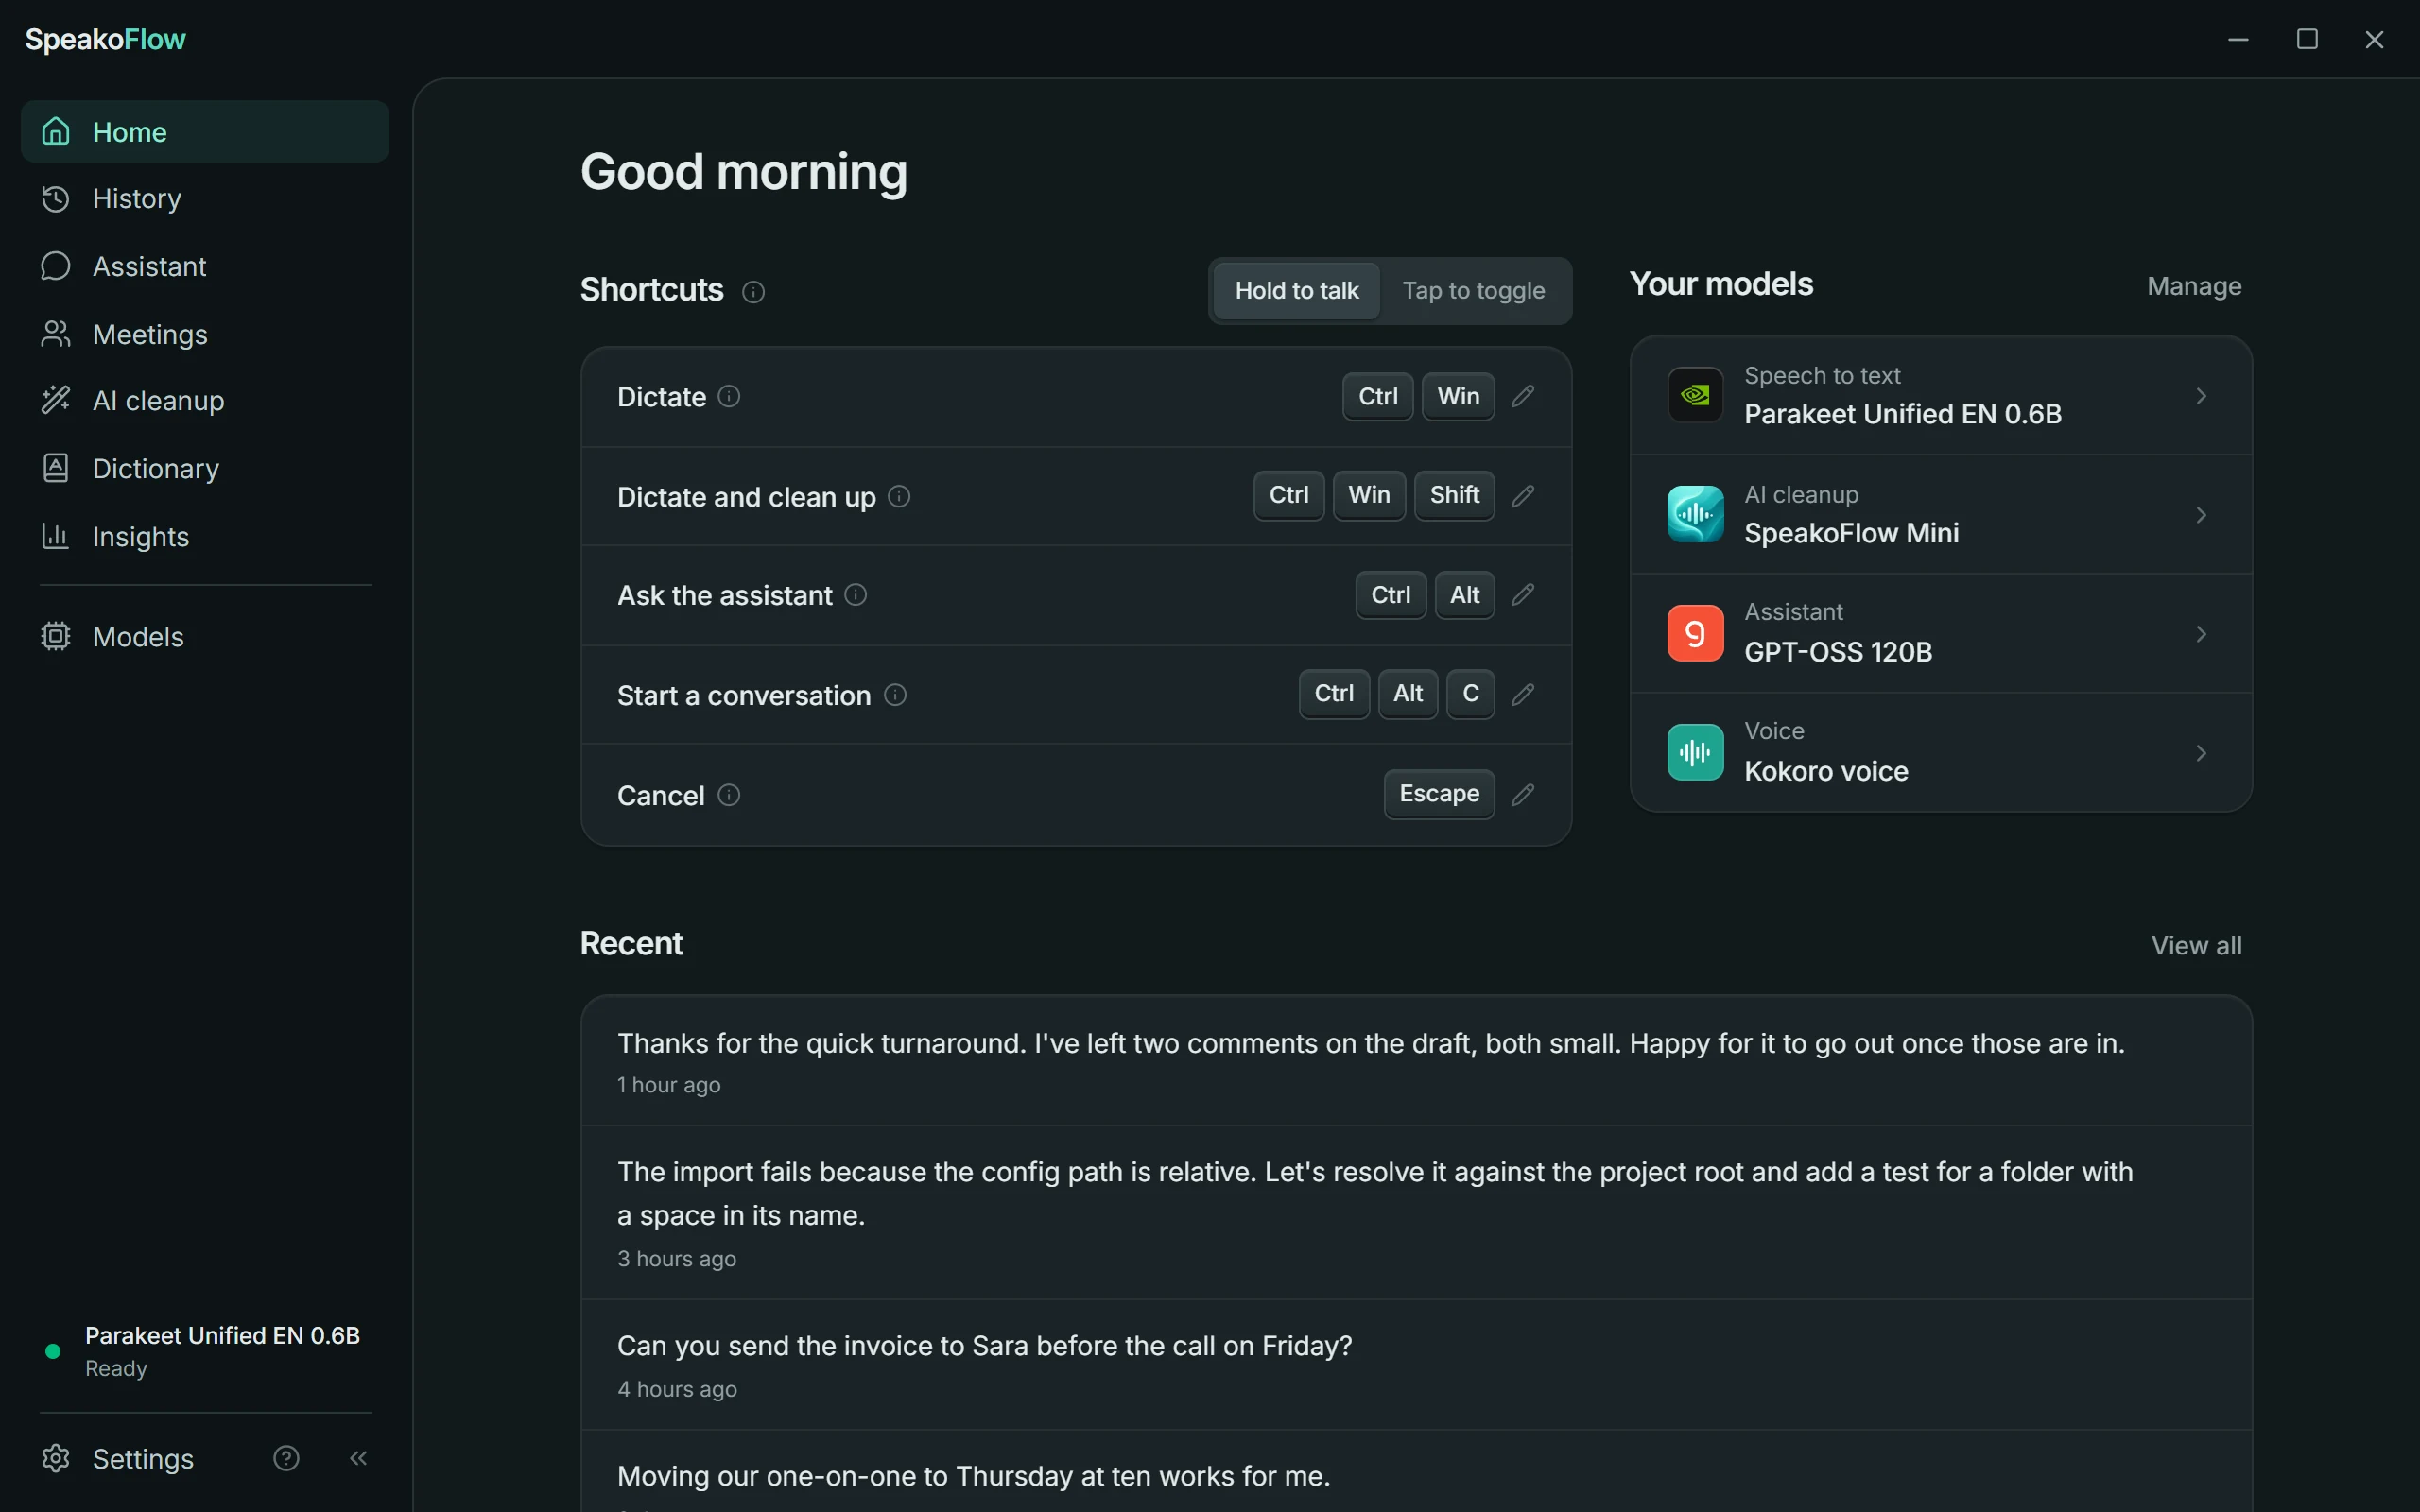2420x1512 pixels.
Task: Click the Manage models link
Action: pos(2194,287)
